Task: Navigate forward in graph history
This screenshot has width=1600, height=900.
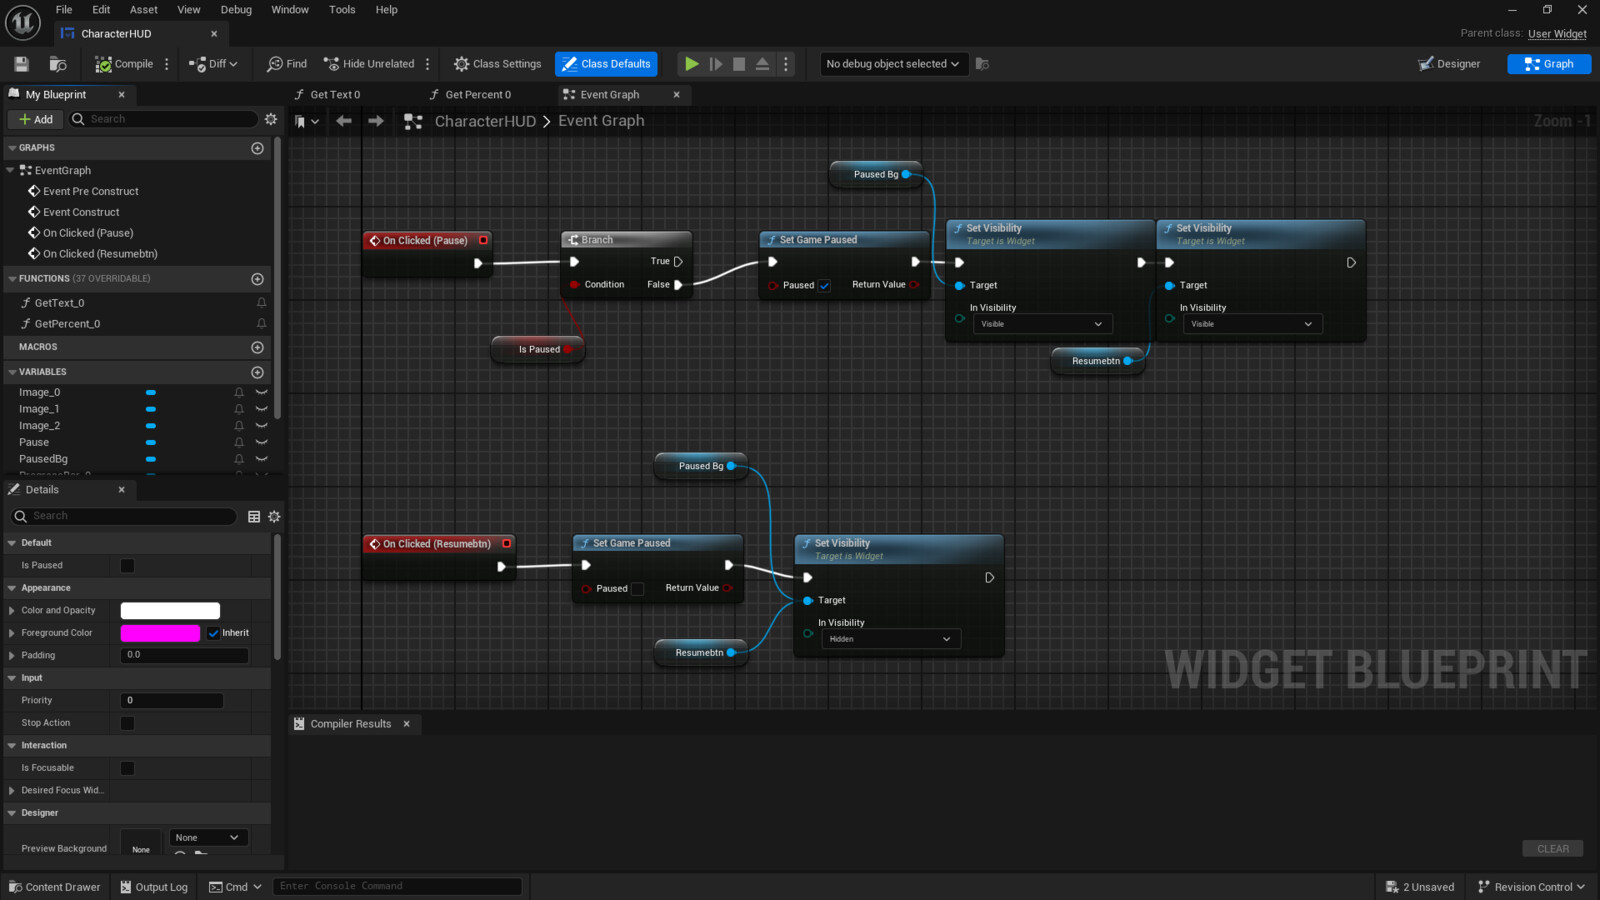Action: pyautogui.click(x=376, y=121)
